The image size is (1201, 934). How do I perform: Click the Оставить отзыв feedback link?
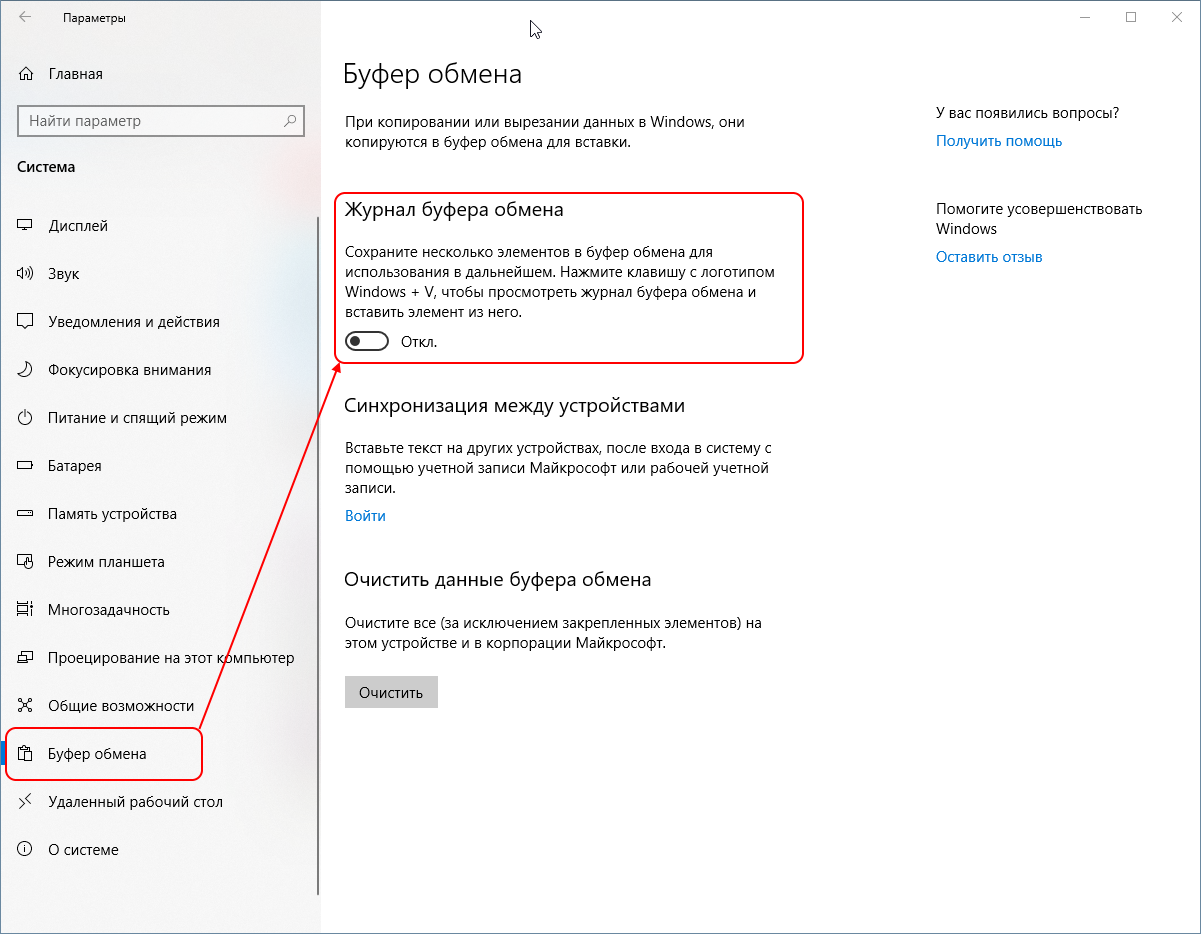(988, 256)
